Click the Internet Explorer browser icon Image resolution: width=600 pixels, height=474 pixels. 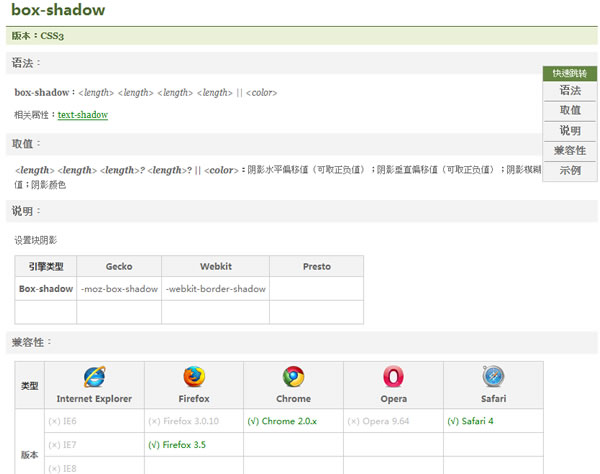[x=94, y=377]
